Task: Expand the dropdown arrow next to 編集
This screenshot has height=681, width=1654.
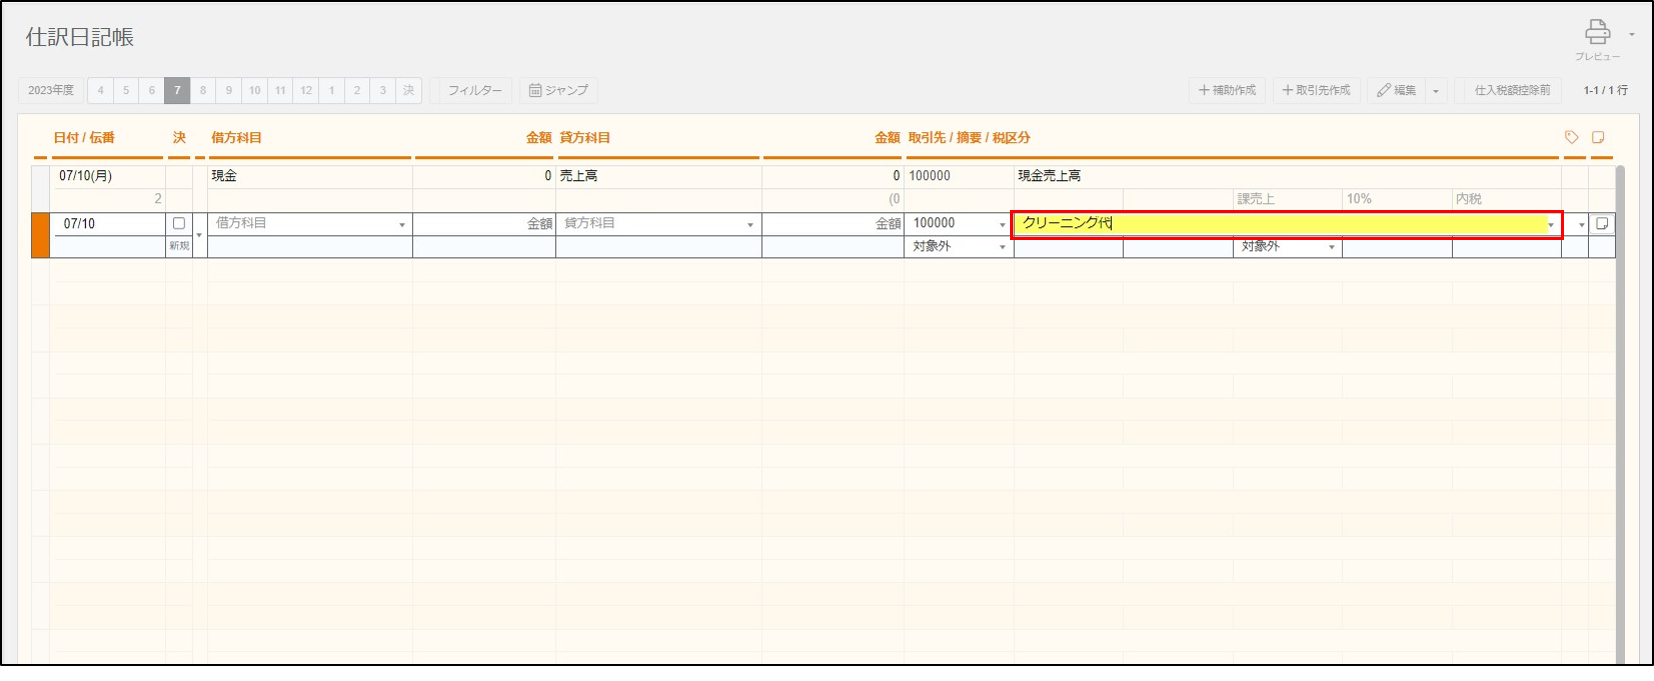Action: [1436, 91]
